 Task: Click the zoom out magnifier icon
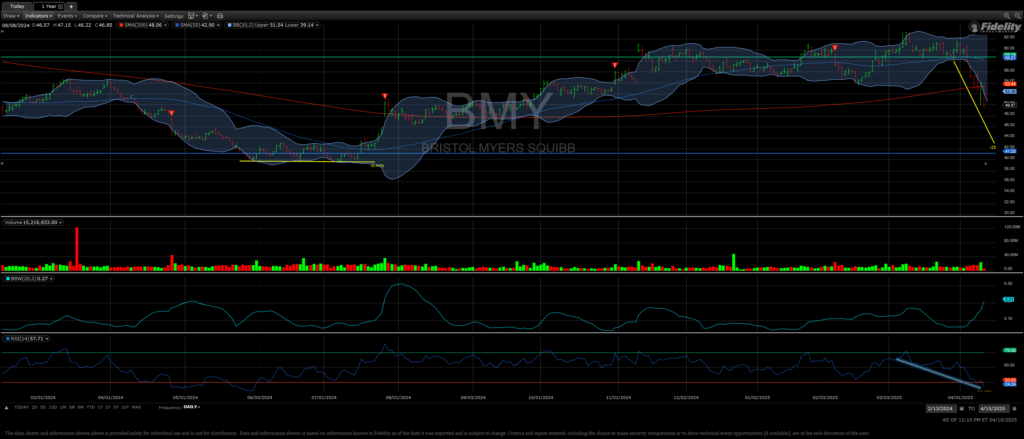pos(1017,16)
